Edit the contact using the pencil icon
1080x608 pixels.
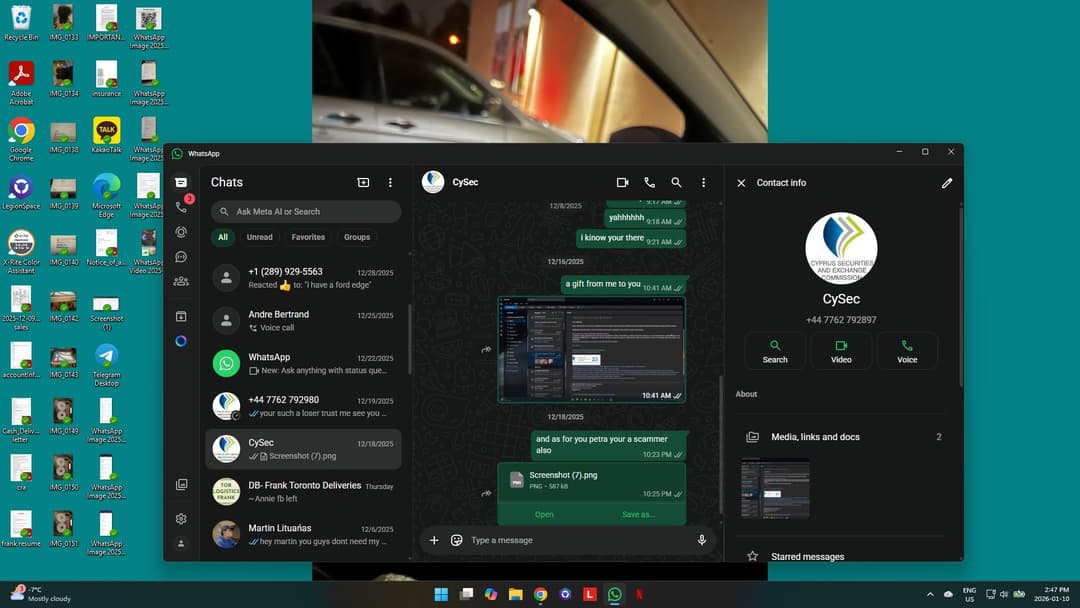(947, 183)
